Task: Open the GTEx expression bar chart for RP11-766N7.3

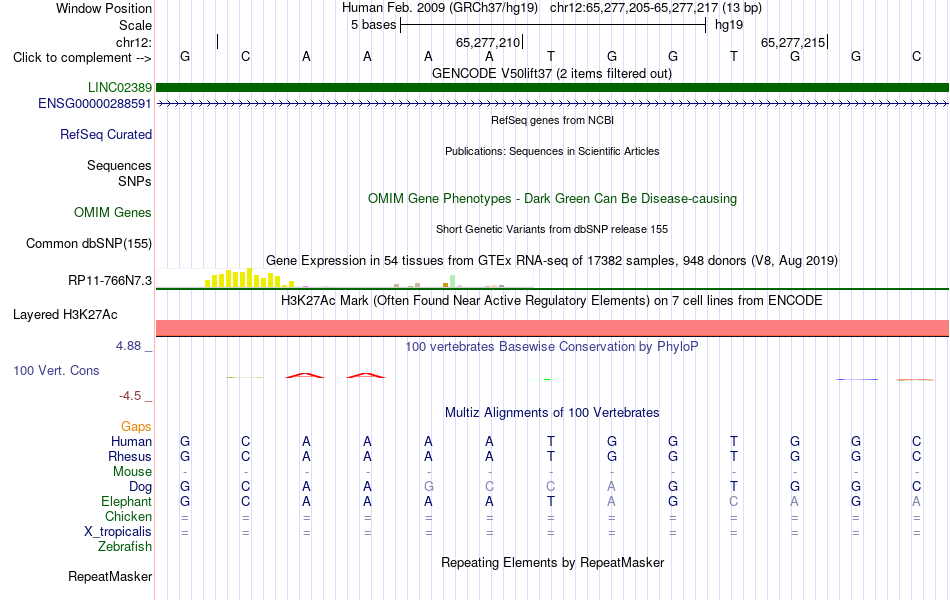Action: pos(345,278)
